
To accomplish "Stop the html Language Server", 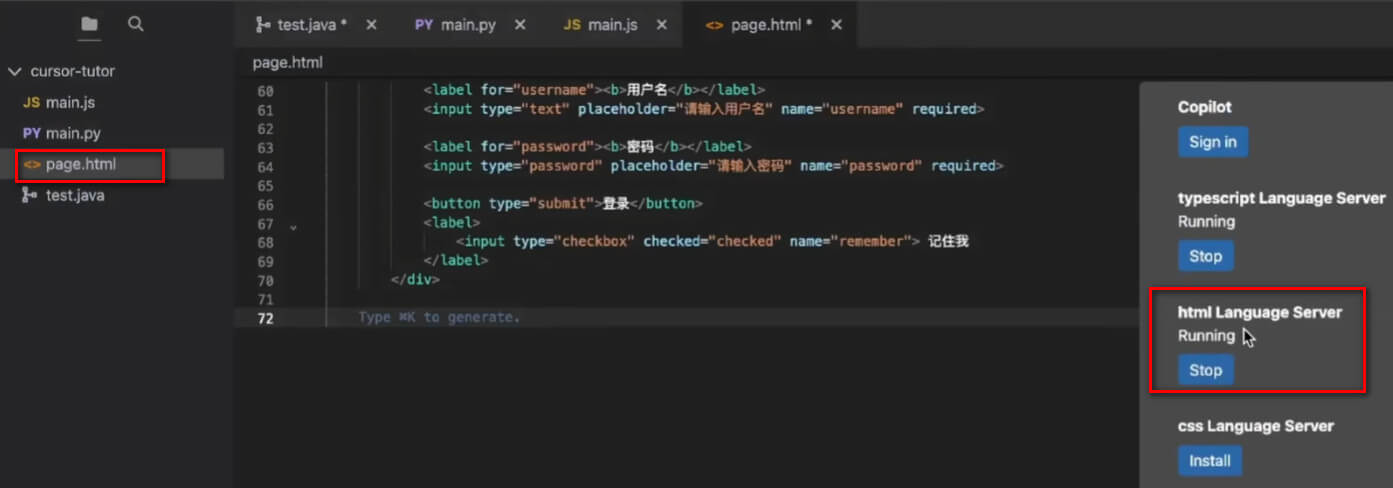I will 1205,370.
